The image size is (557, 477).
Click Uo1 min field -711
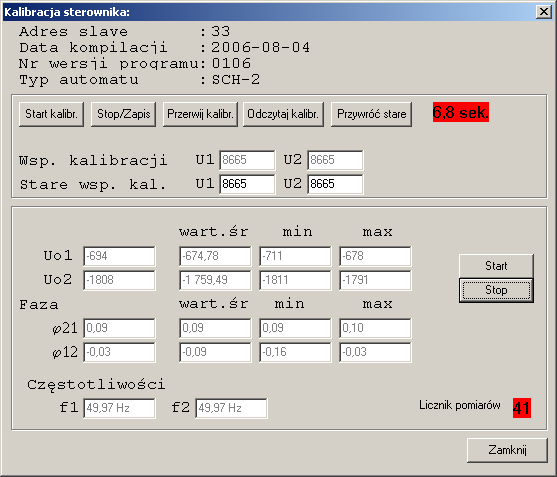[295, 256]
